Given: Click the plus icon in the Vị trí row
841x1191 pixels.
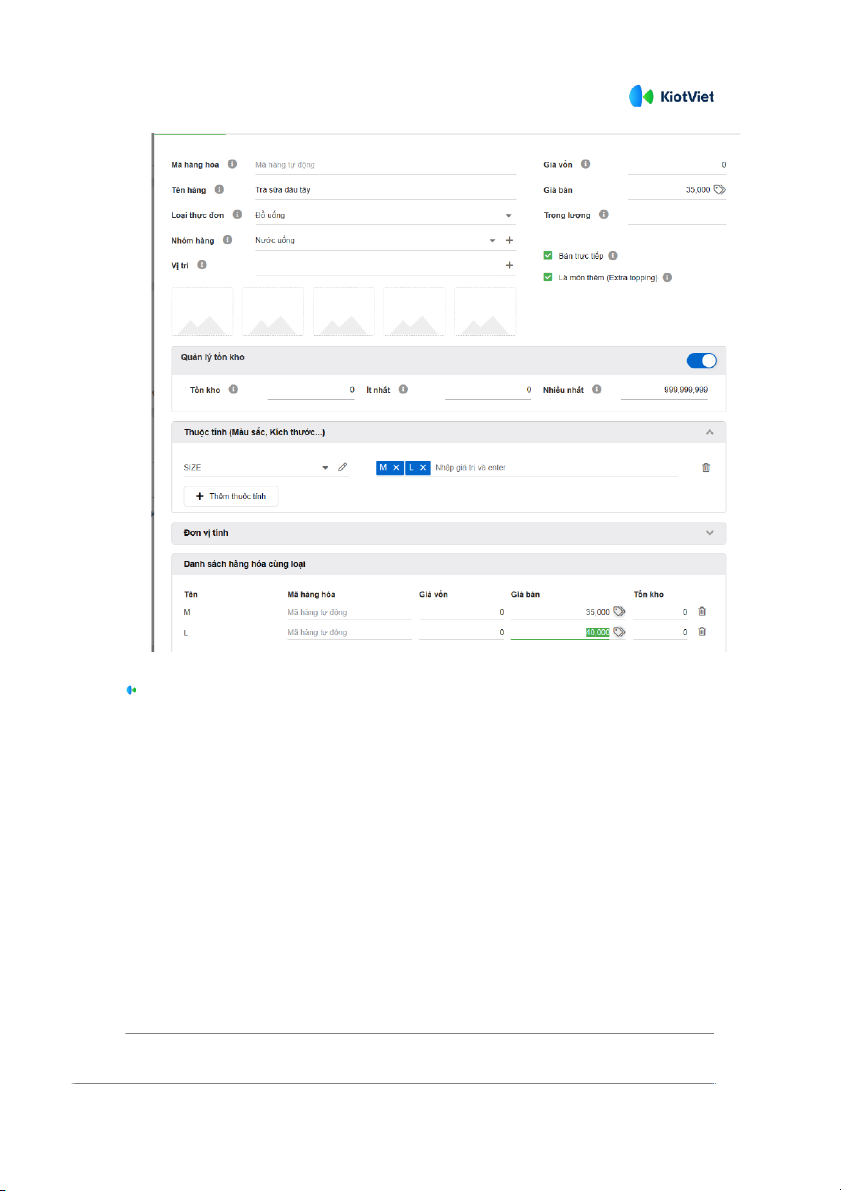Looking at the screenshot, I should pyautogui.click(x=509, y=265).
